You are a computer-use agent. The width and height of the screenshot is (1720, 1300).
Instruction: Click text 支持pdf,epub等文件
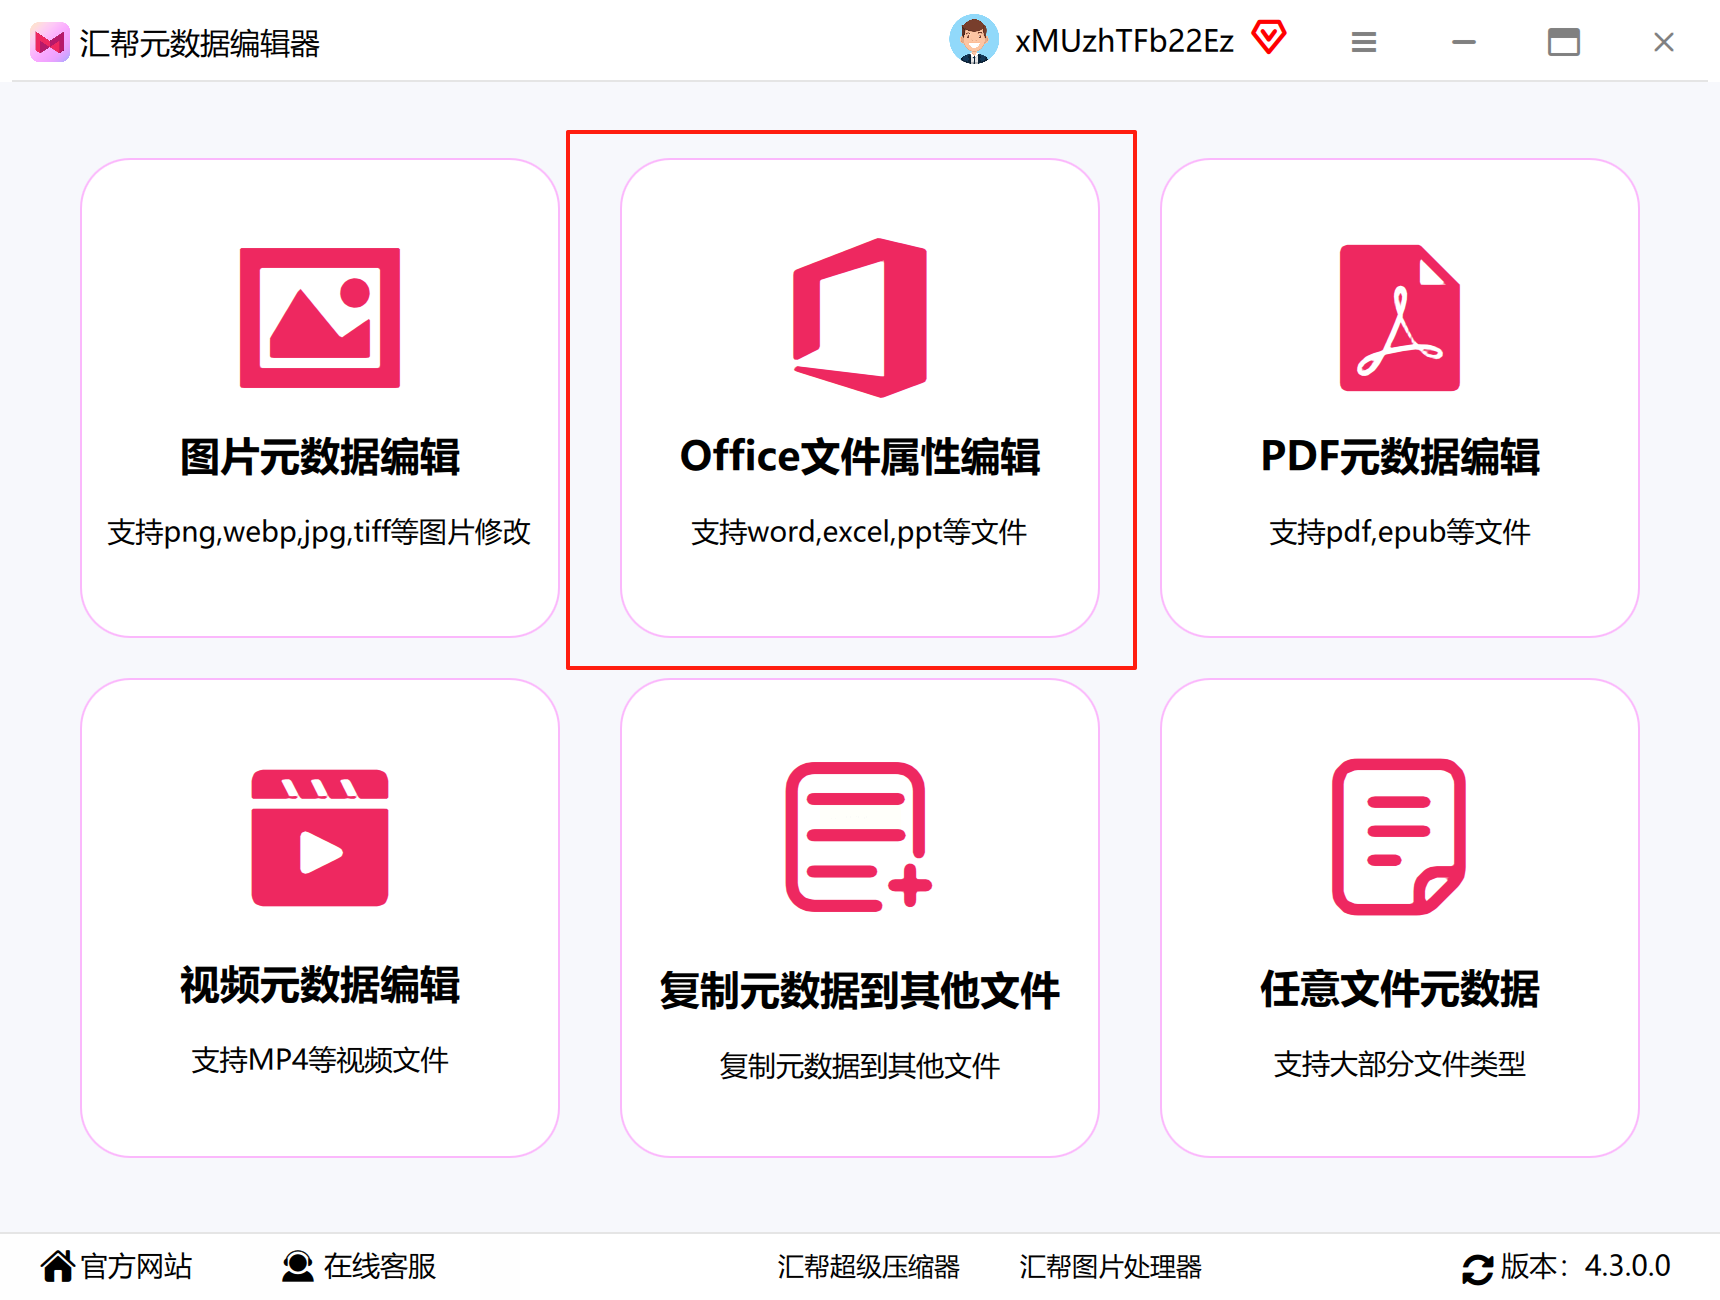(1400, 532)
